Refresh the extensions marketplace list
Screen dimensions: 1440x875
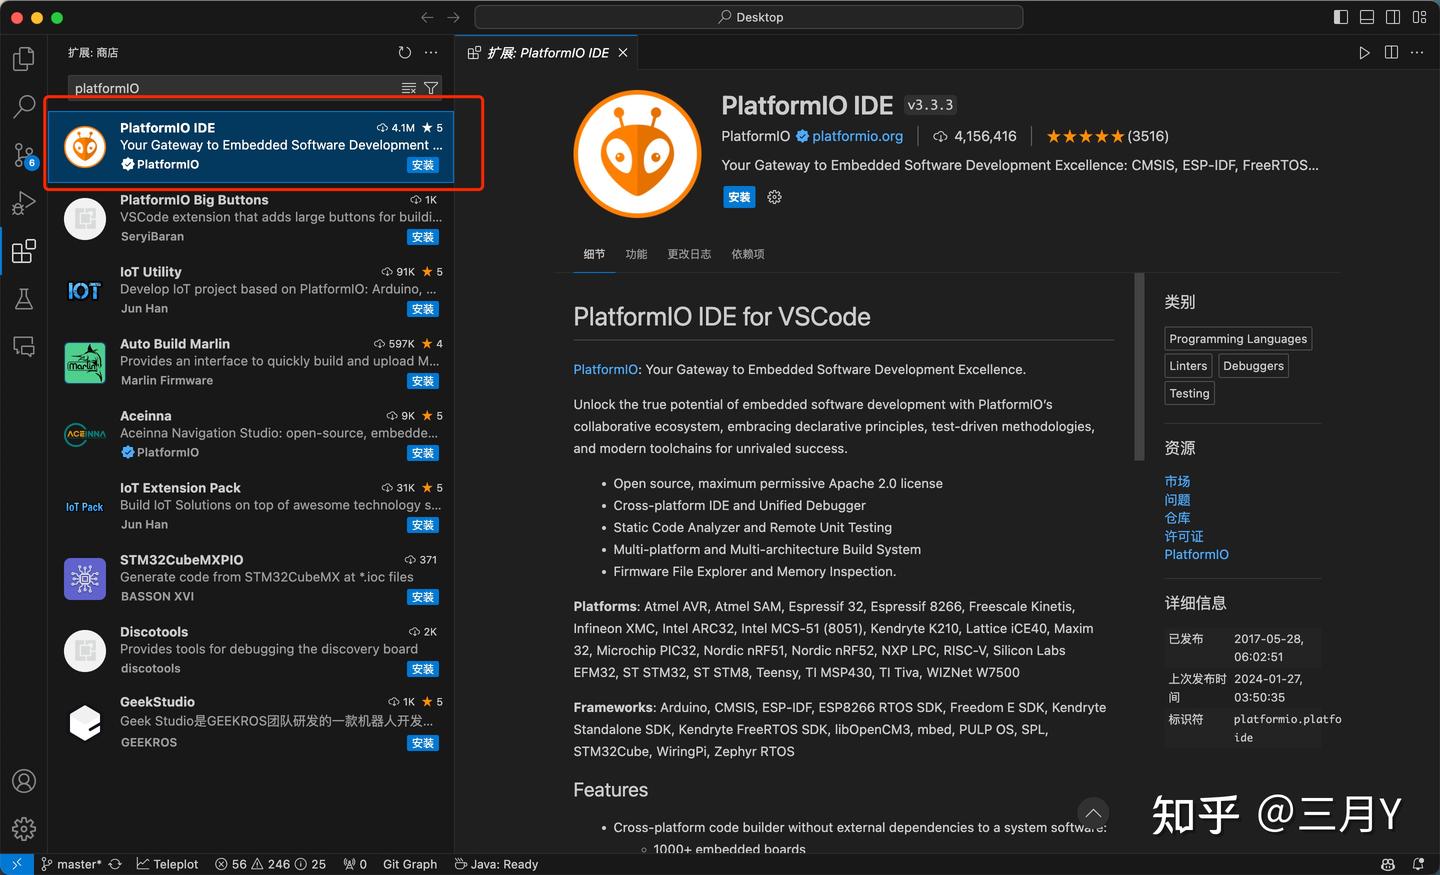pyautogui.click(x=404, y=52)
